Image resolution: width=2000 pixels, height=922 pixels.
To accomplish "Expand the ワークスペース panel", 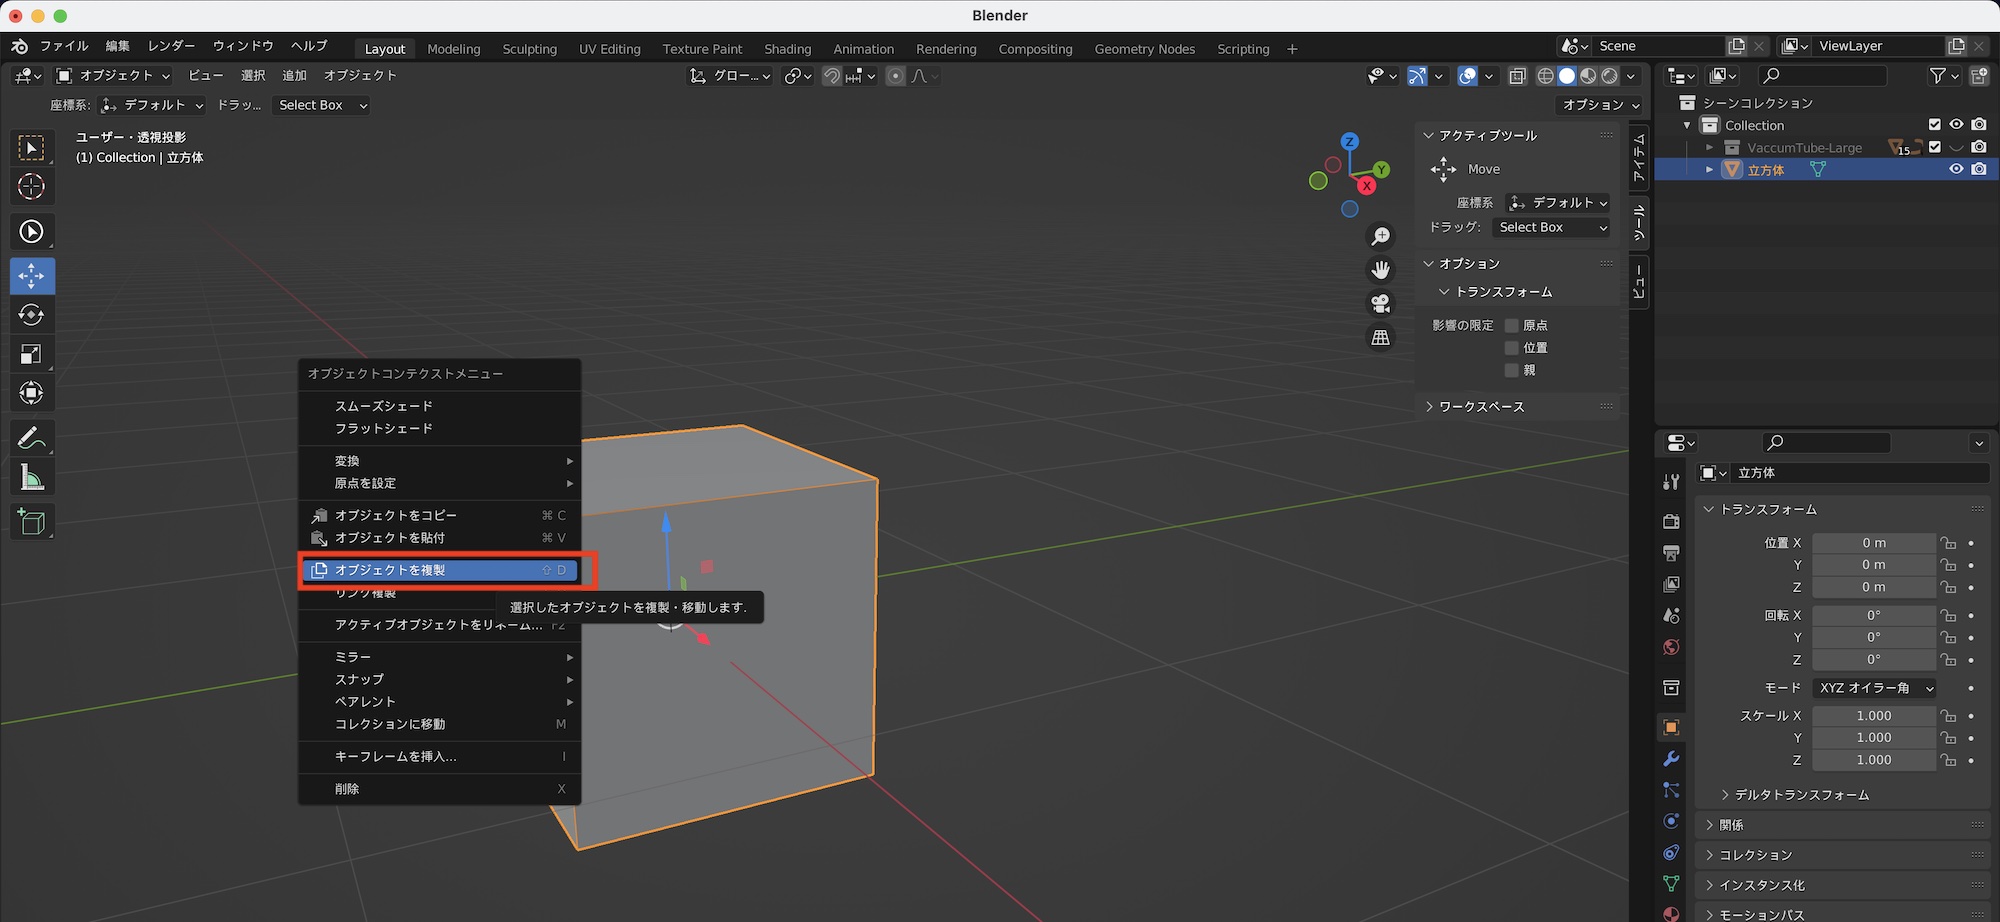I will click(1481, 407).
